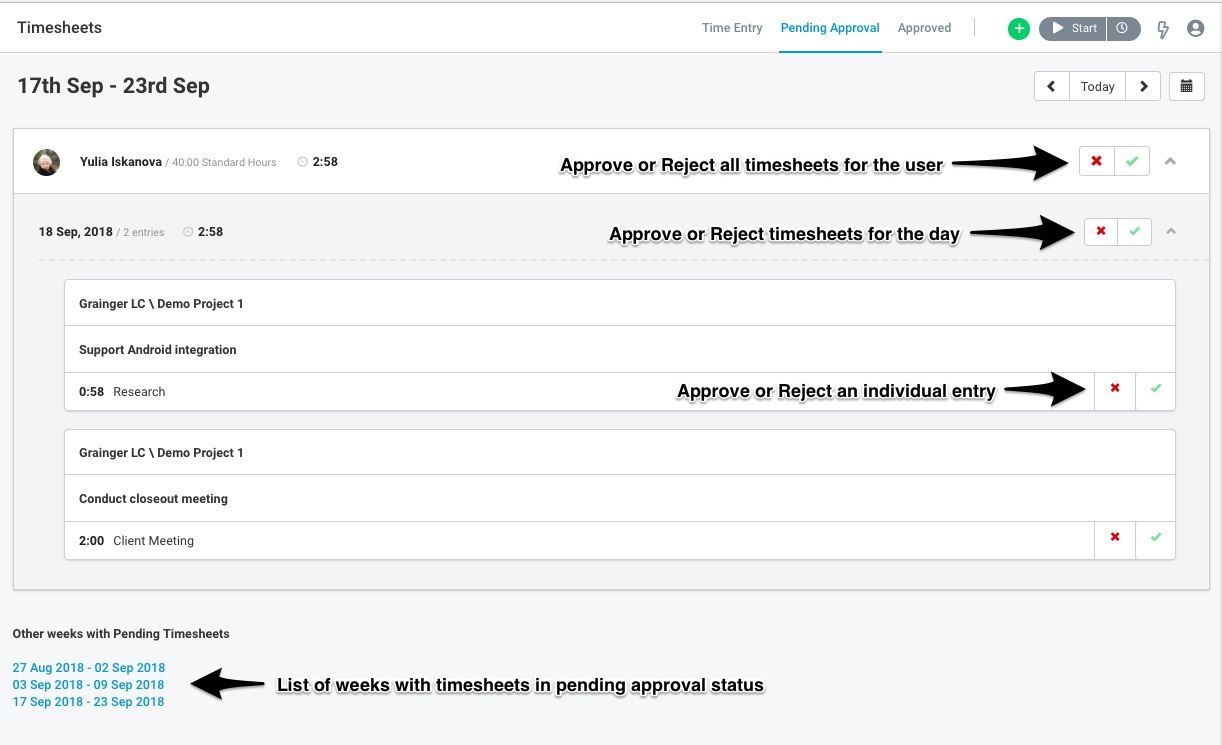Click Yulia Iskanova's avatar photo
1222x745 pixels.
tap(46, 162)
